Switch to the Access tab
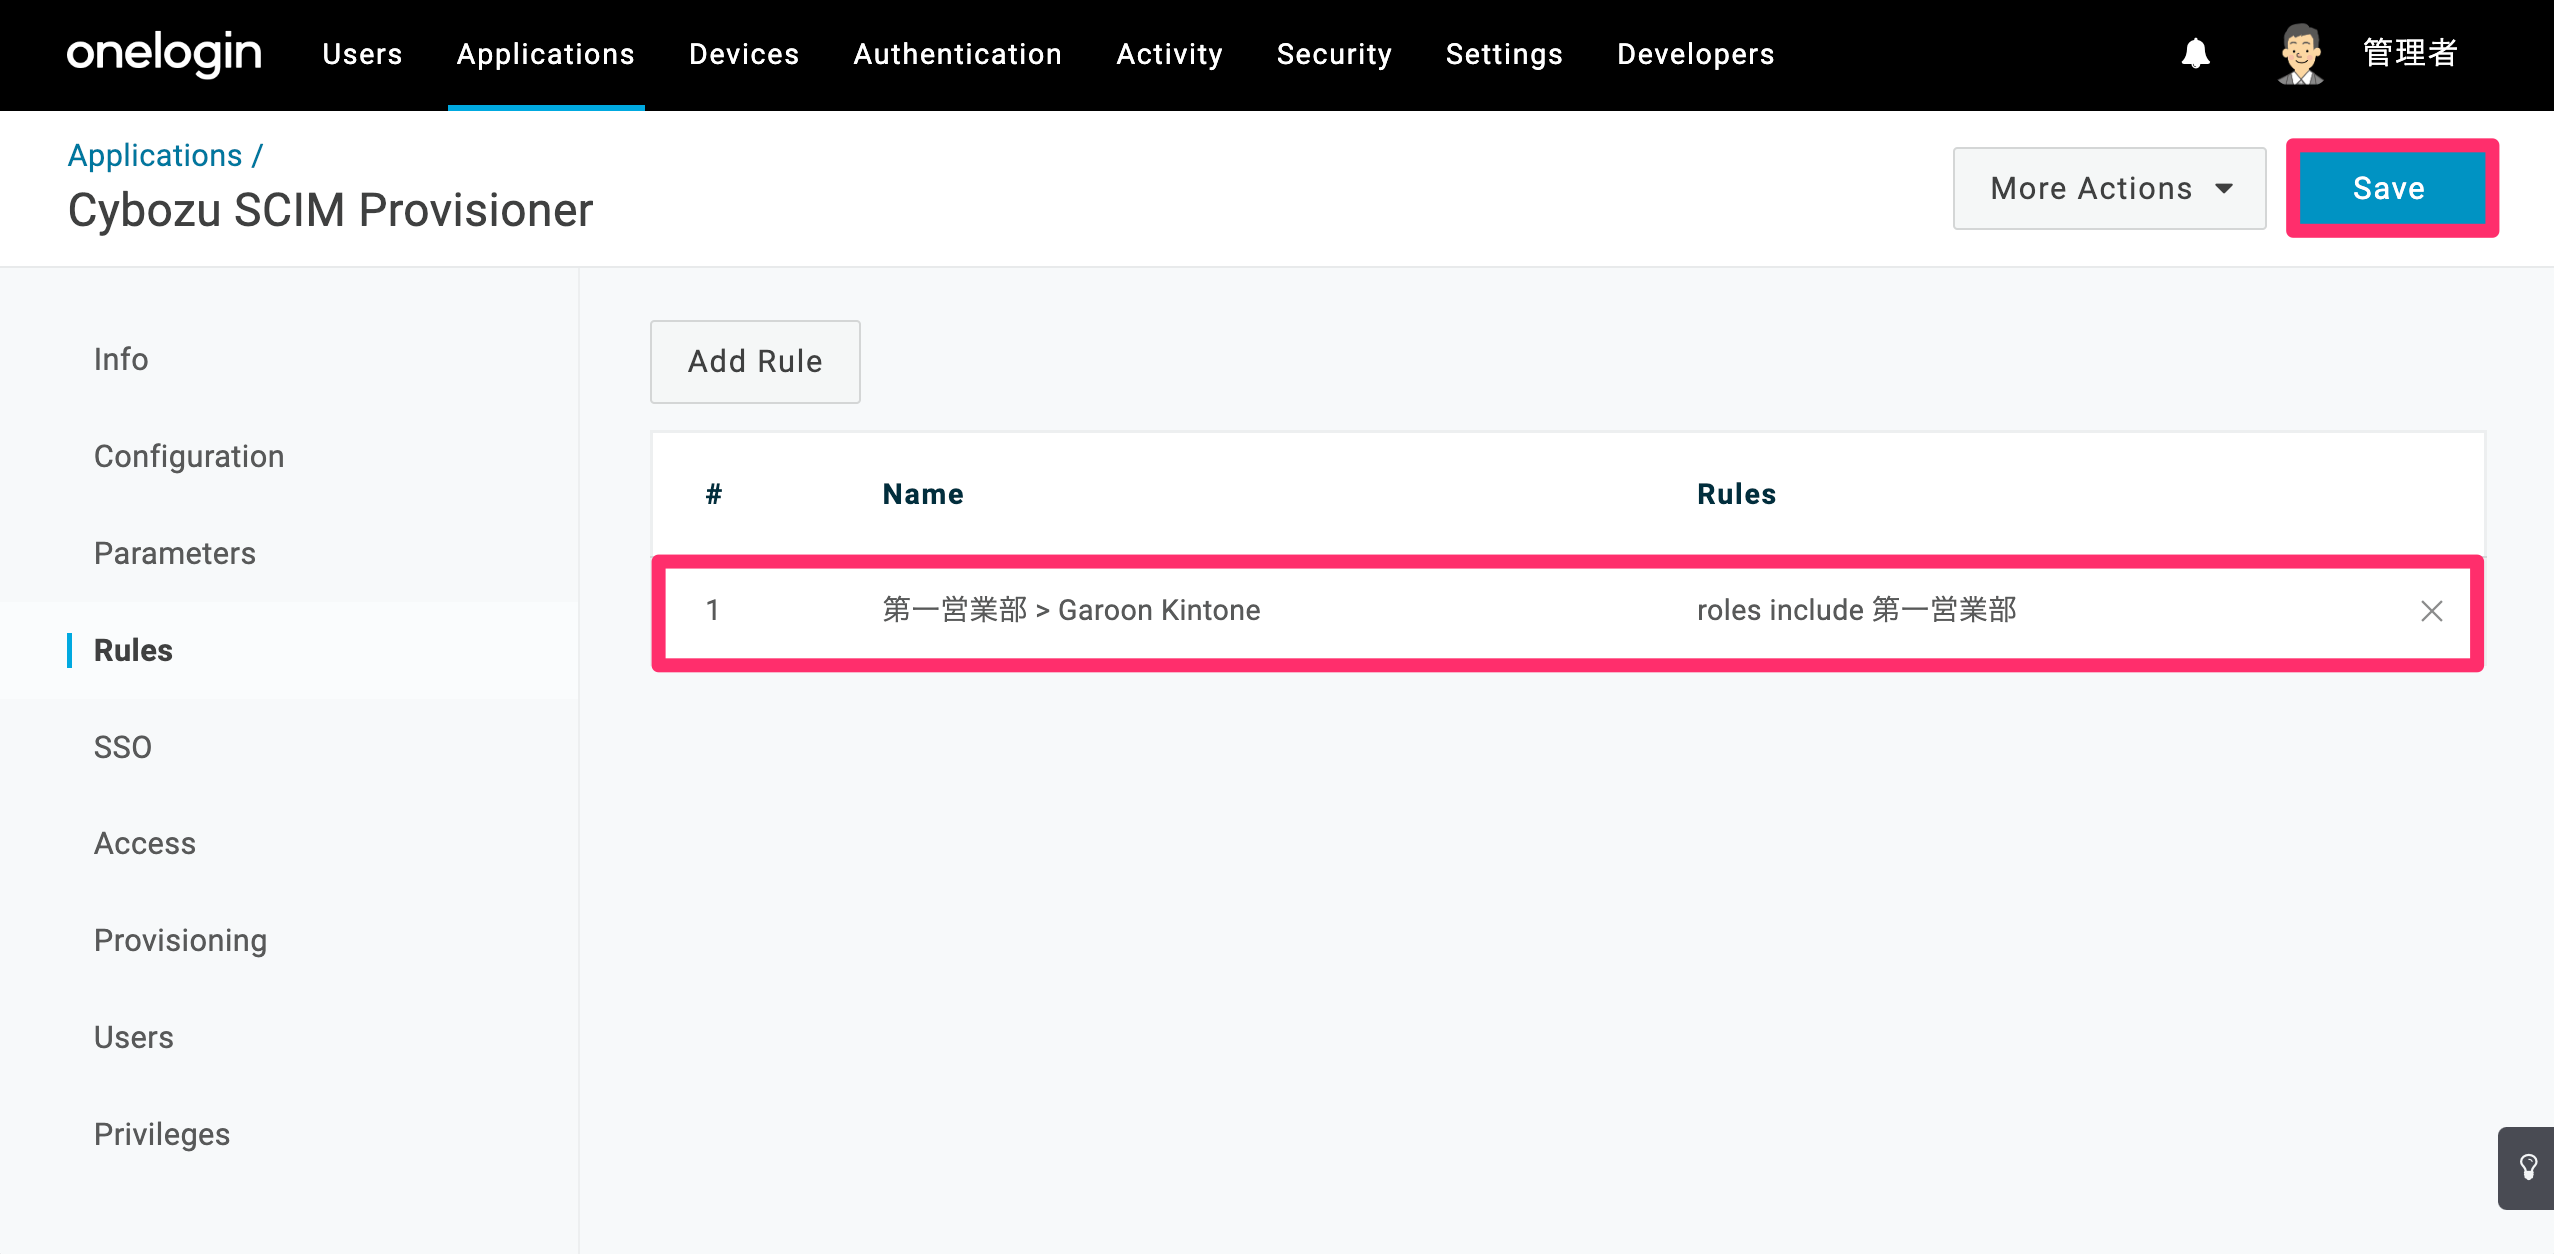The image size is (2554, 1254). [x=145, y=843]
